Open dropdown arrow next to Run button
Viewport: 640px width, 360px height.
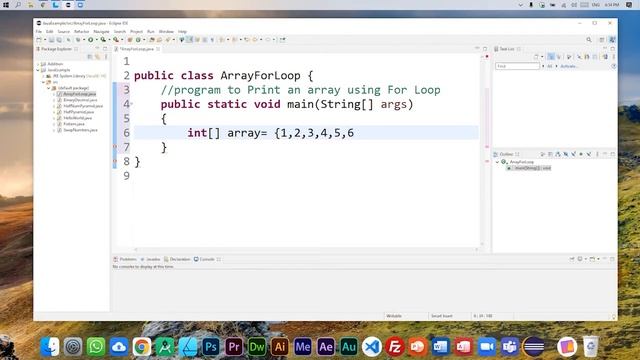coord(96,40)
